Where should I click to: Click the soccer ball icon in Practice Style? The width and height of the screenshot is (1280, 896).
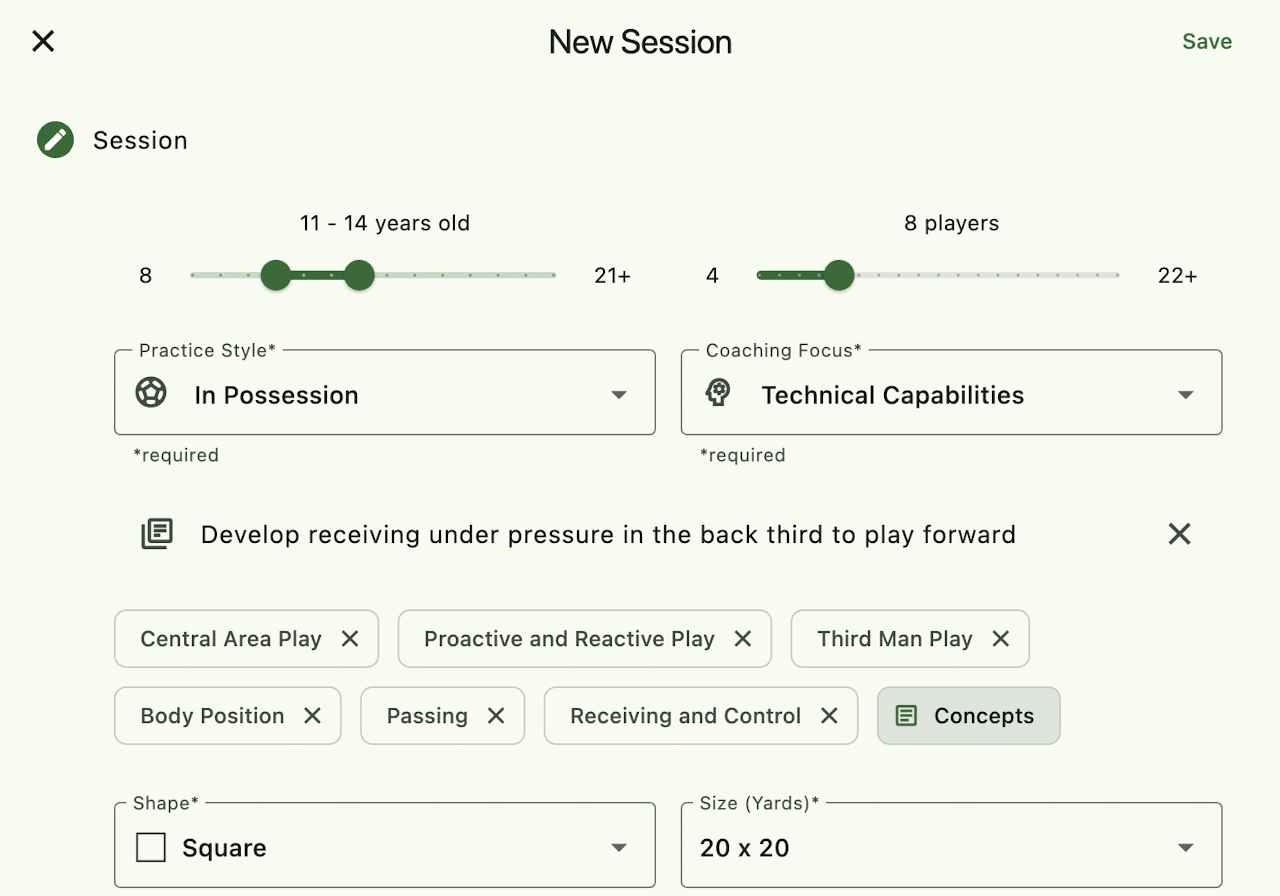pos(151,393)
